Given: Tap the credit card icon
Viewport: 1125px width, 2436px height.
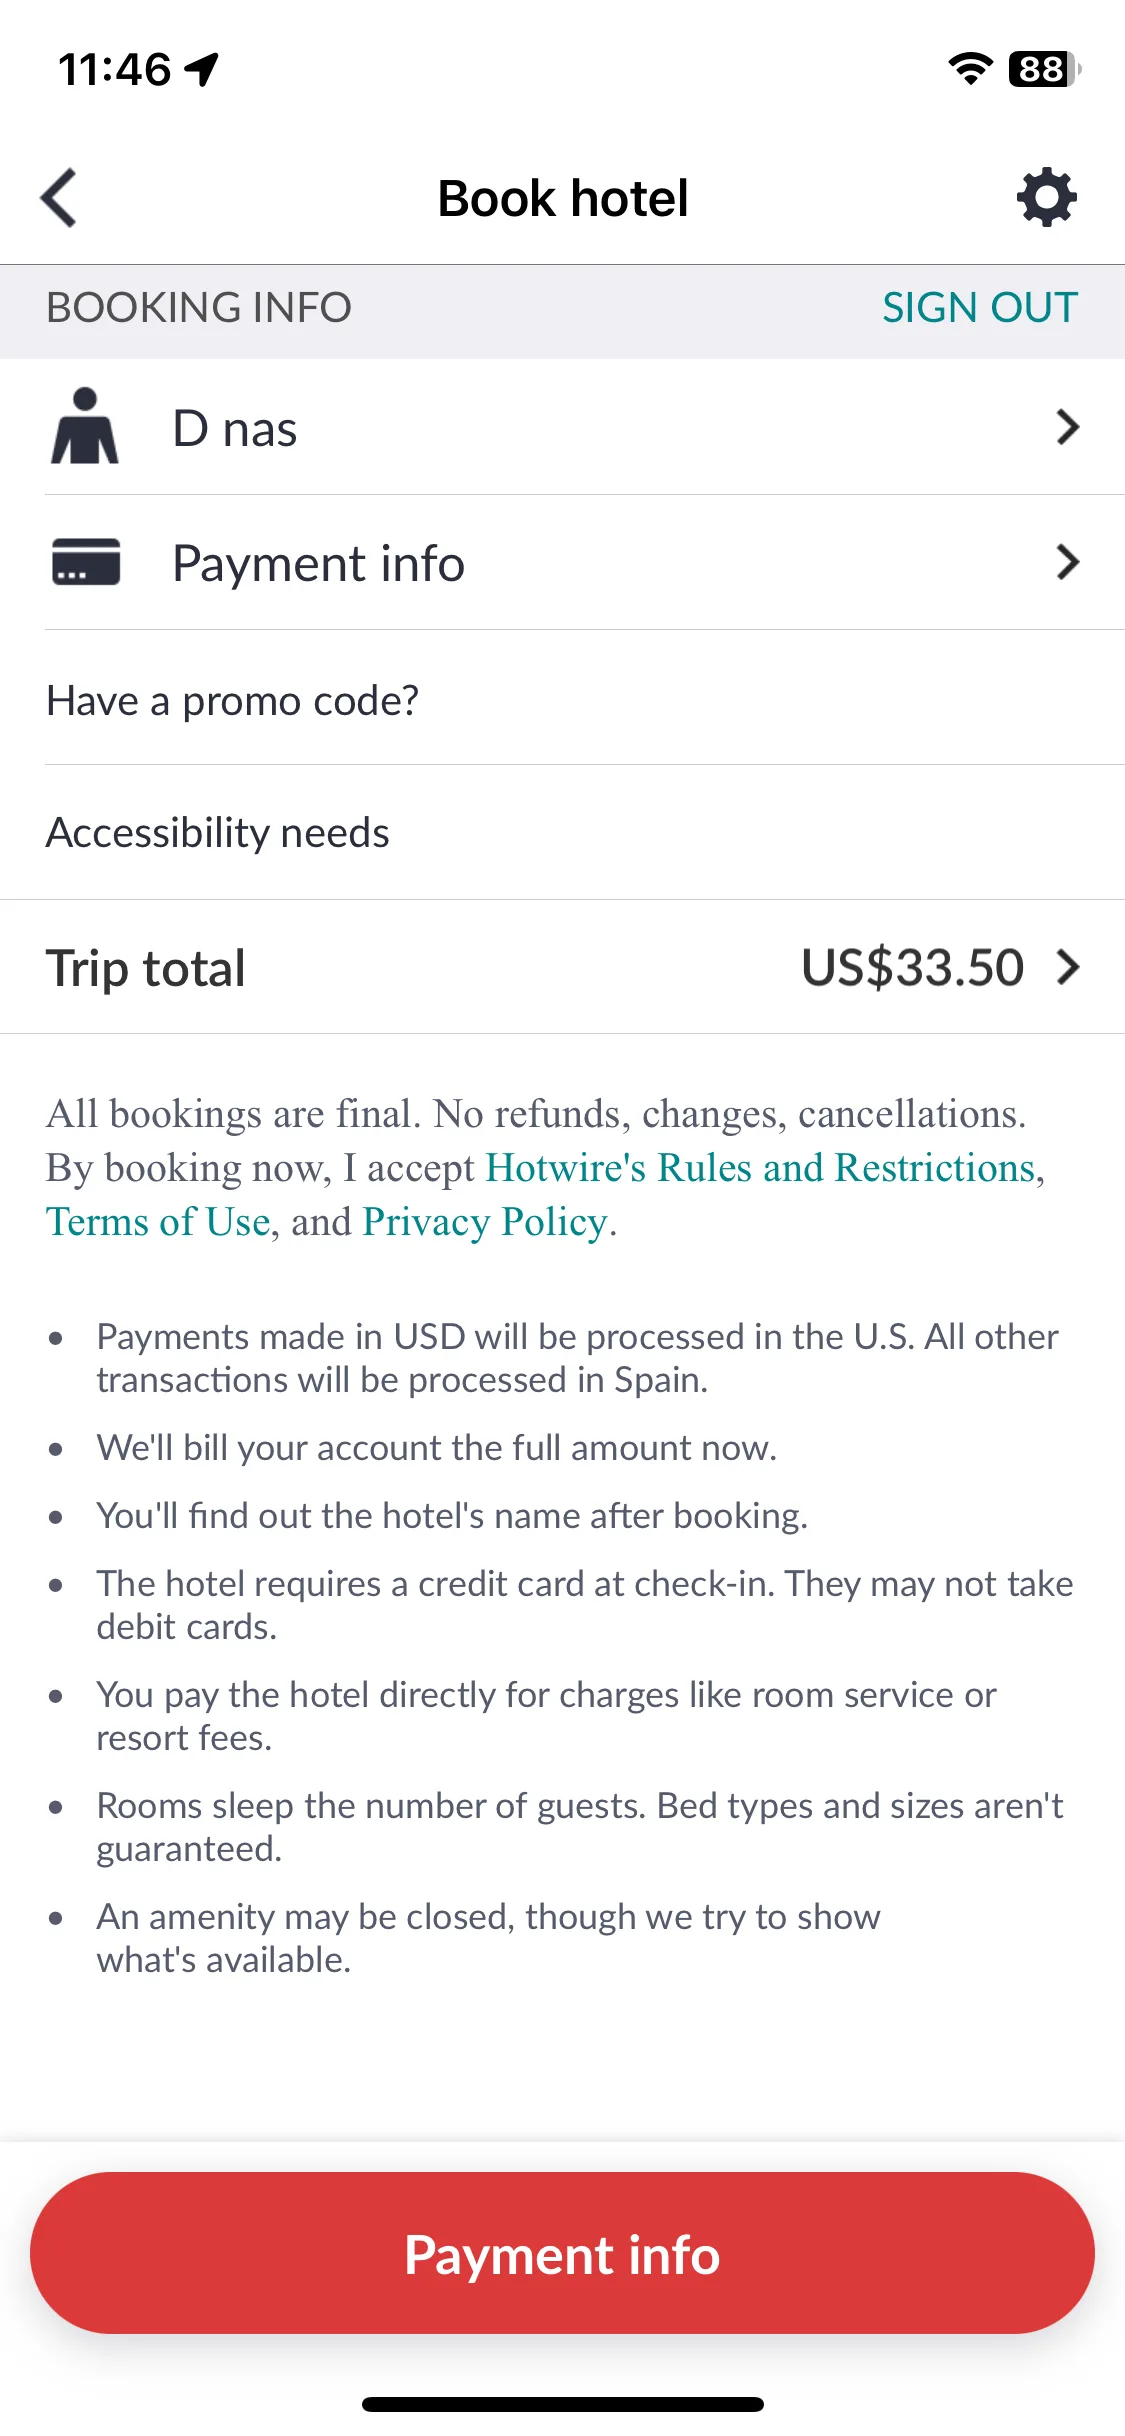Looking at the screenshot, I should [x=86, y=561].
